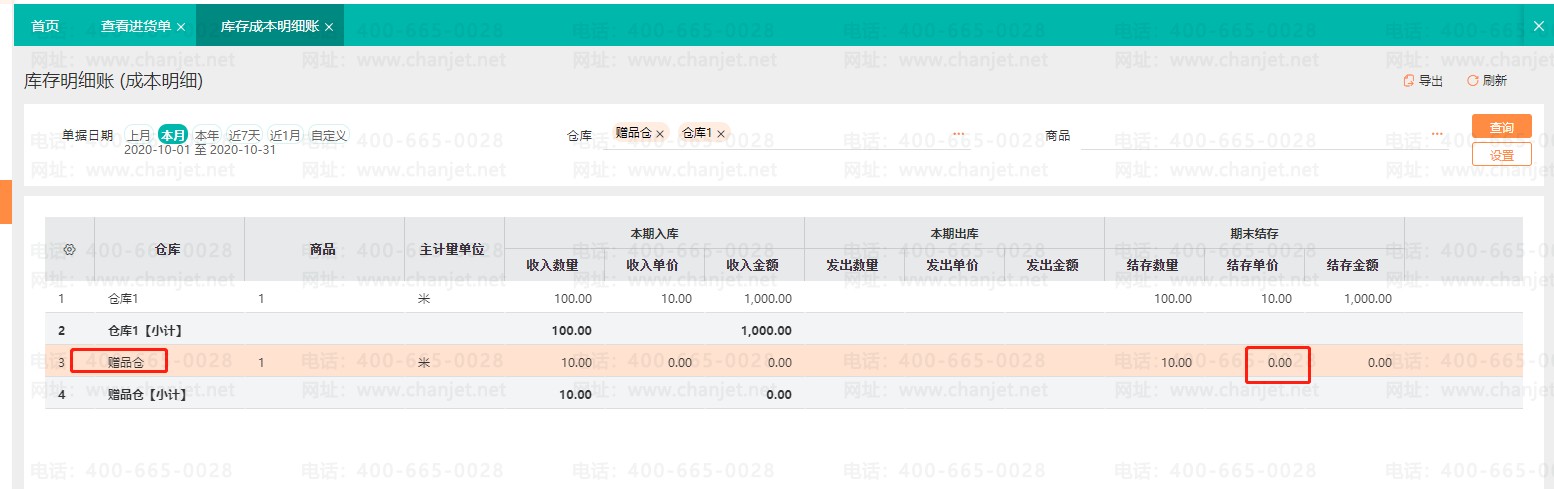Select the 本月 date range
The image size is (1554, 489).
click(173, 135)
